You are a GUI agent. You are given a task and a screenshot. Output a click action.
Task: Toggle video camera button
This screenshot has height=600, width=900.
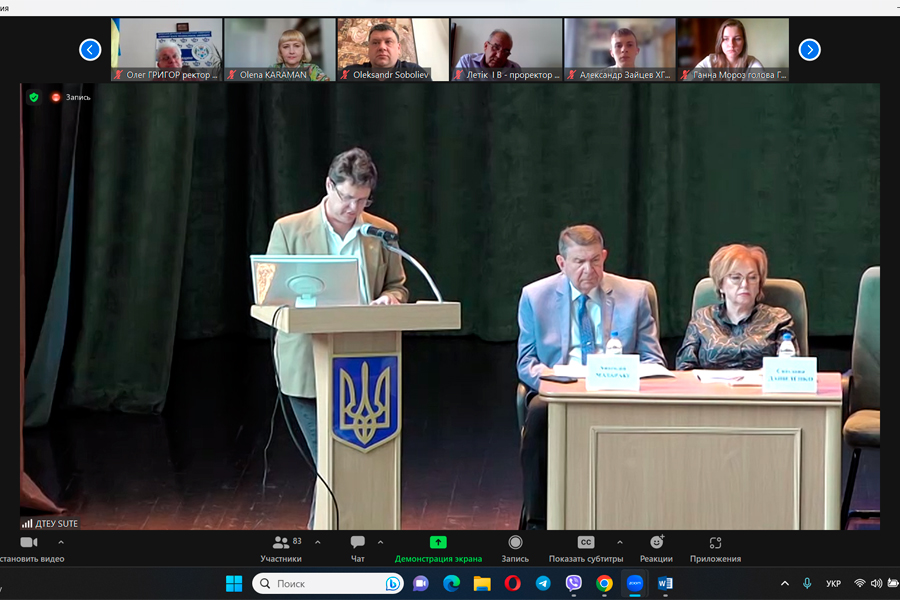click(x=29, y=542)
